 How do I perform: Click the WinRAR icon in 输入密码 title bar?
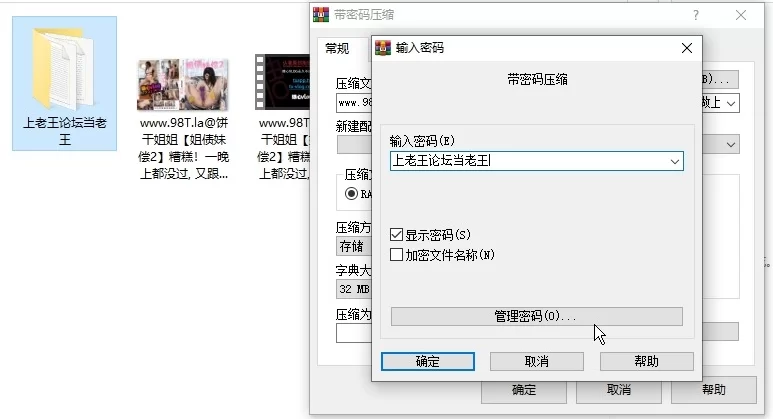[x=383, y=47]
